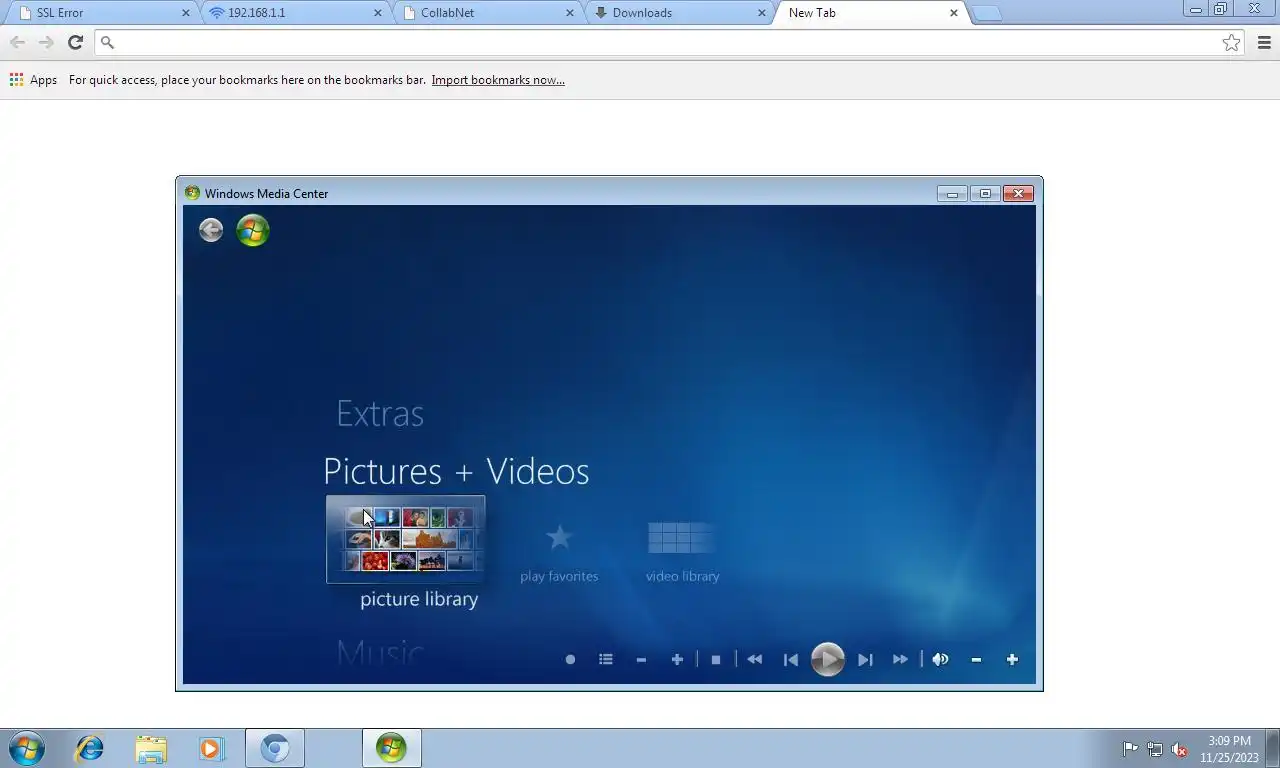Switch to the 192.168.1.1 tab
Viewport: 1280px width, 768px height.
click(296, 13)
